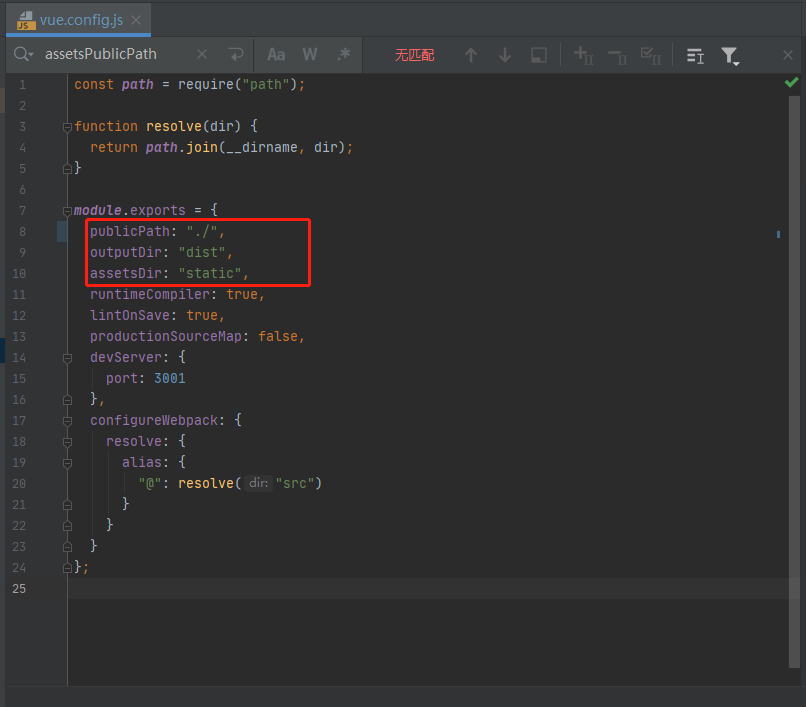Unselect occurrence icon
Viewport: 806px width, 707px height.
[x=617, y=56]
